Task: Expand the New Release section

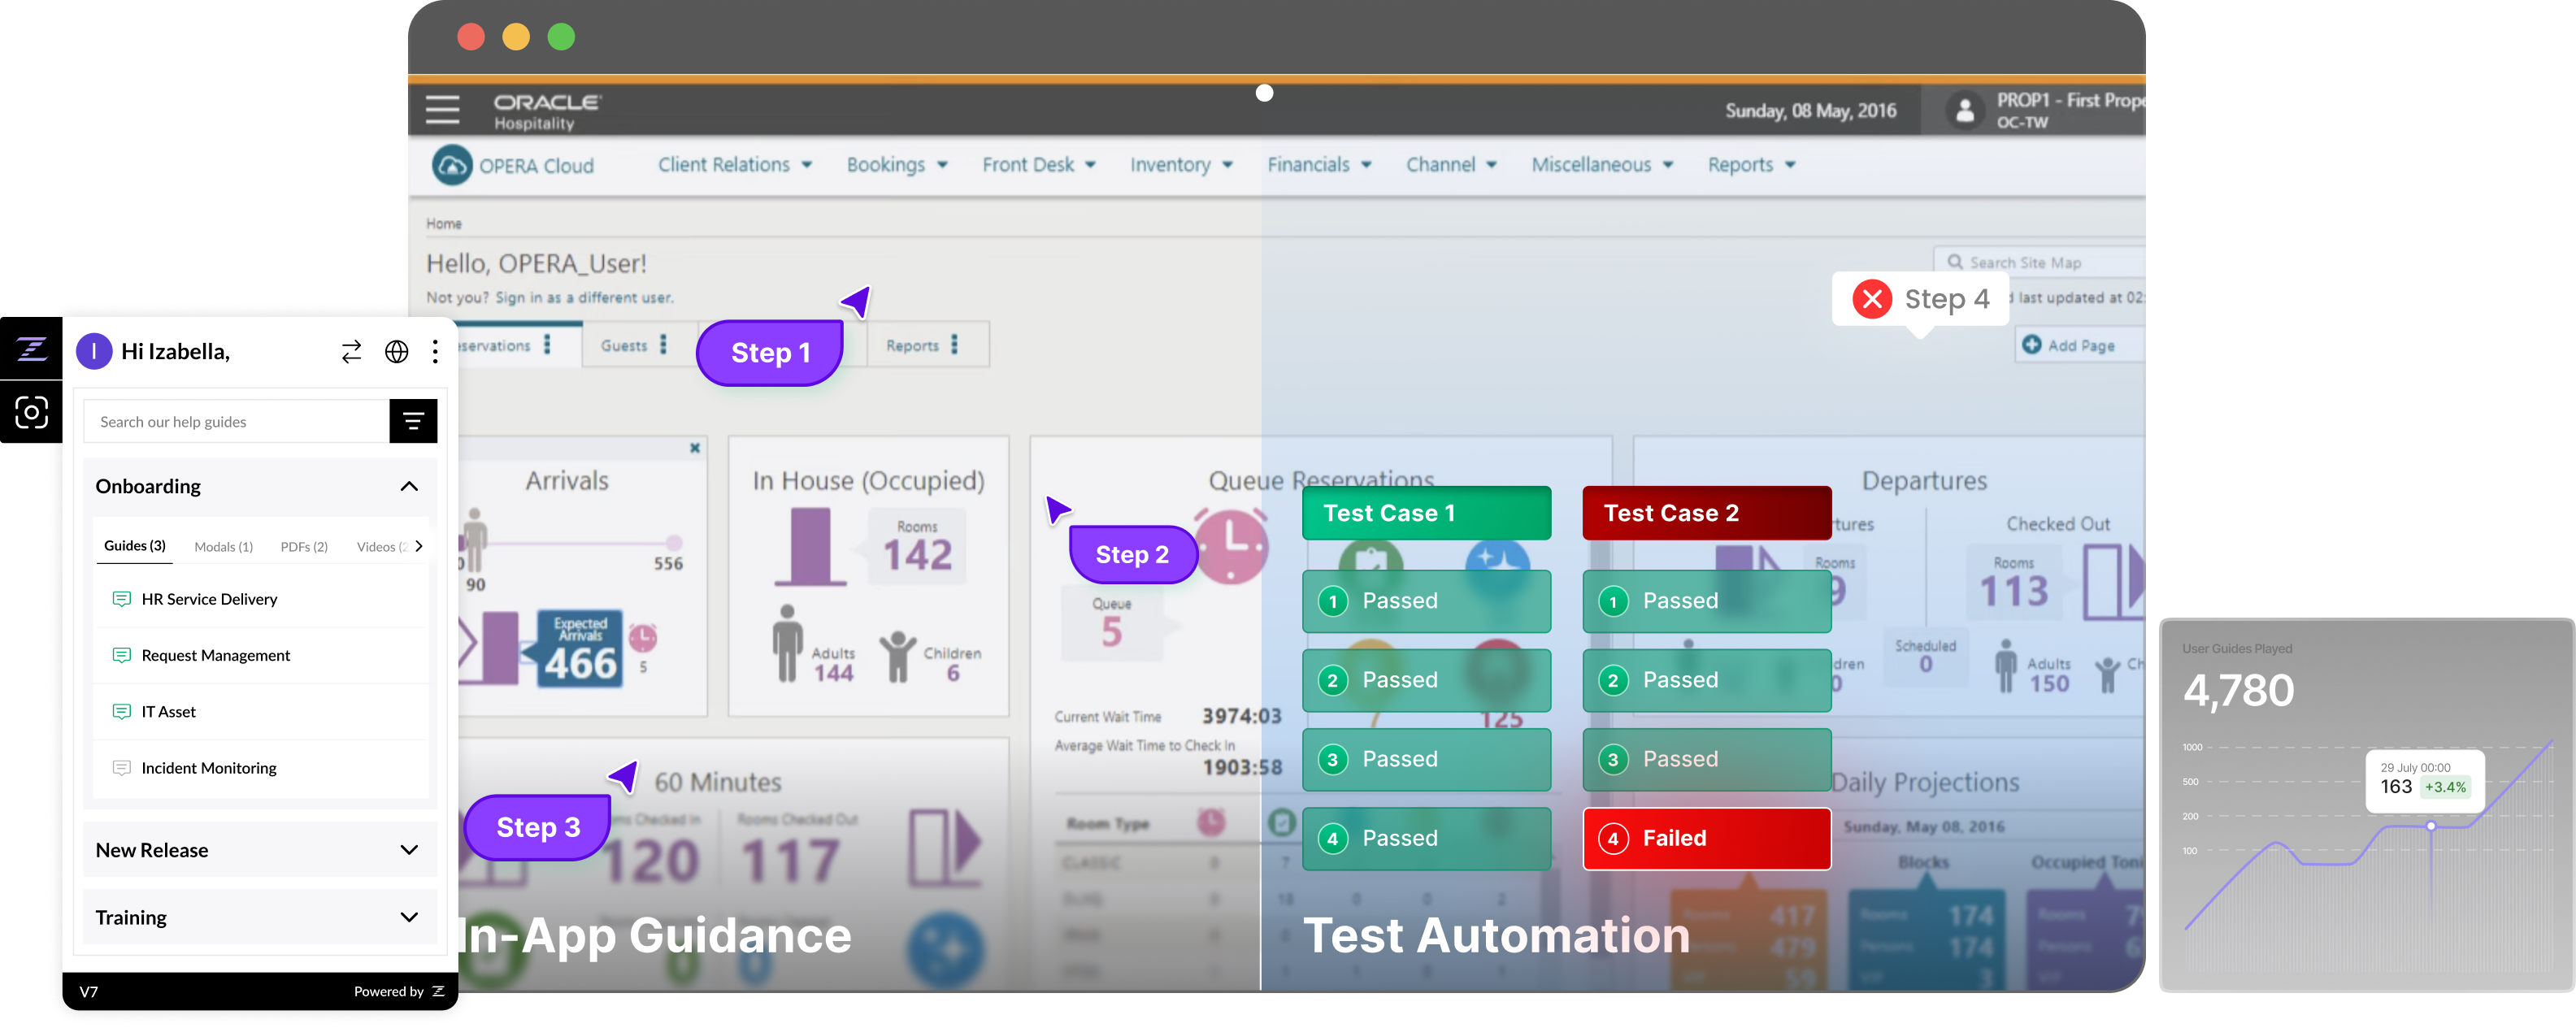Action: pyautogui.click(x=409, y=850)
